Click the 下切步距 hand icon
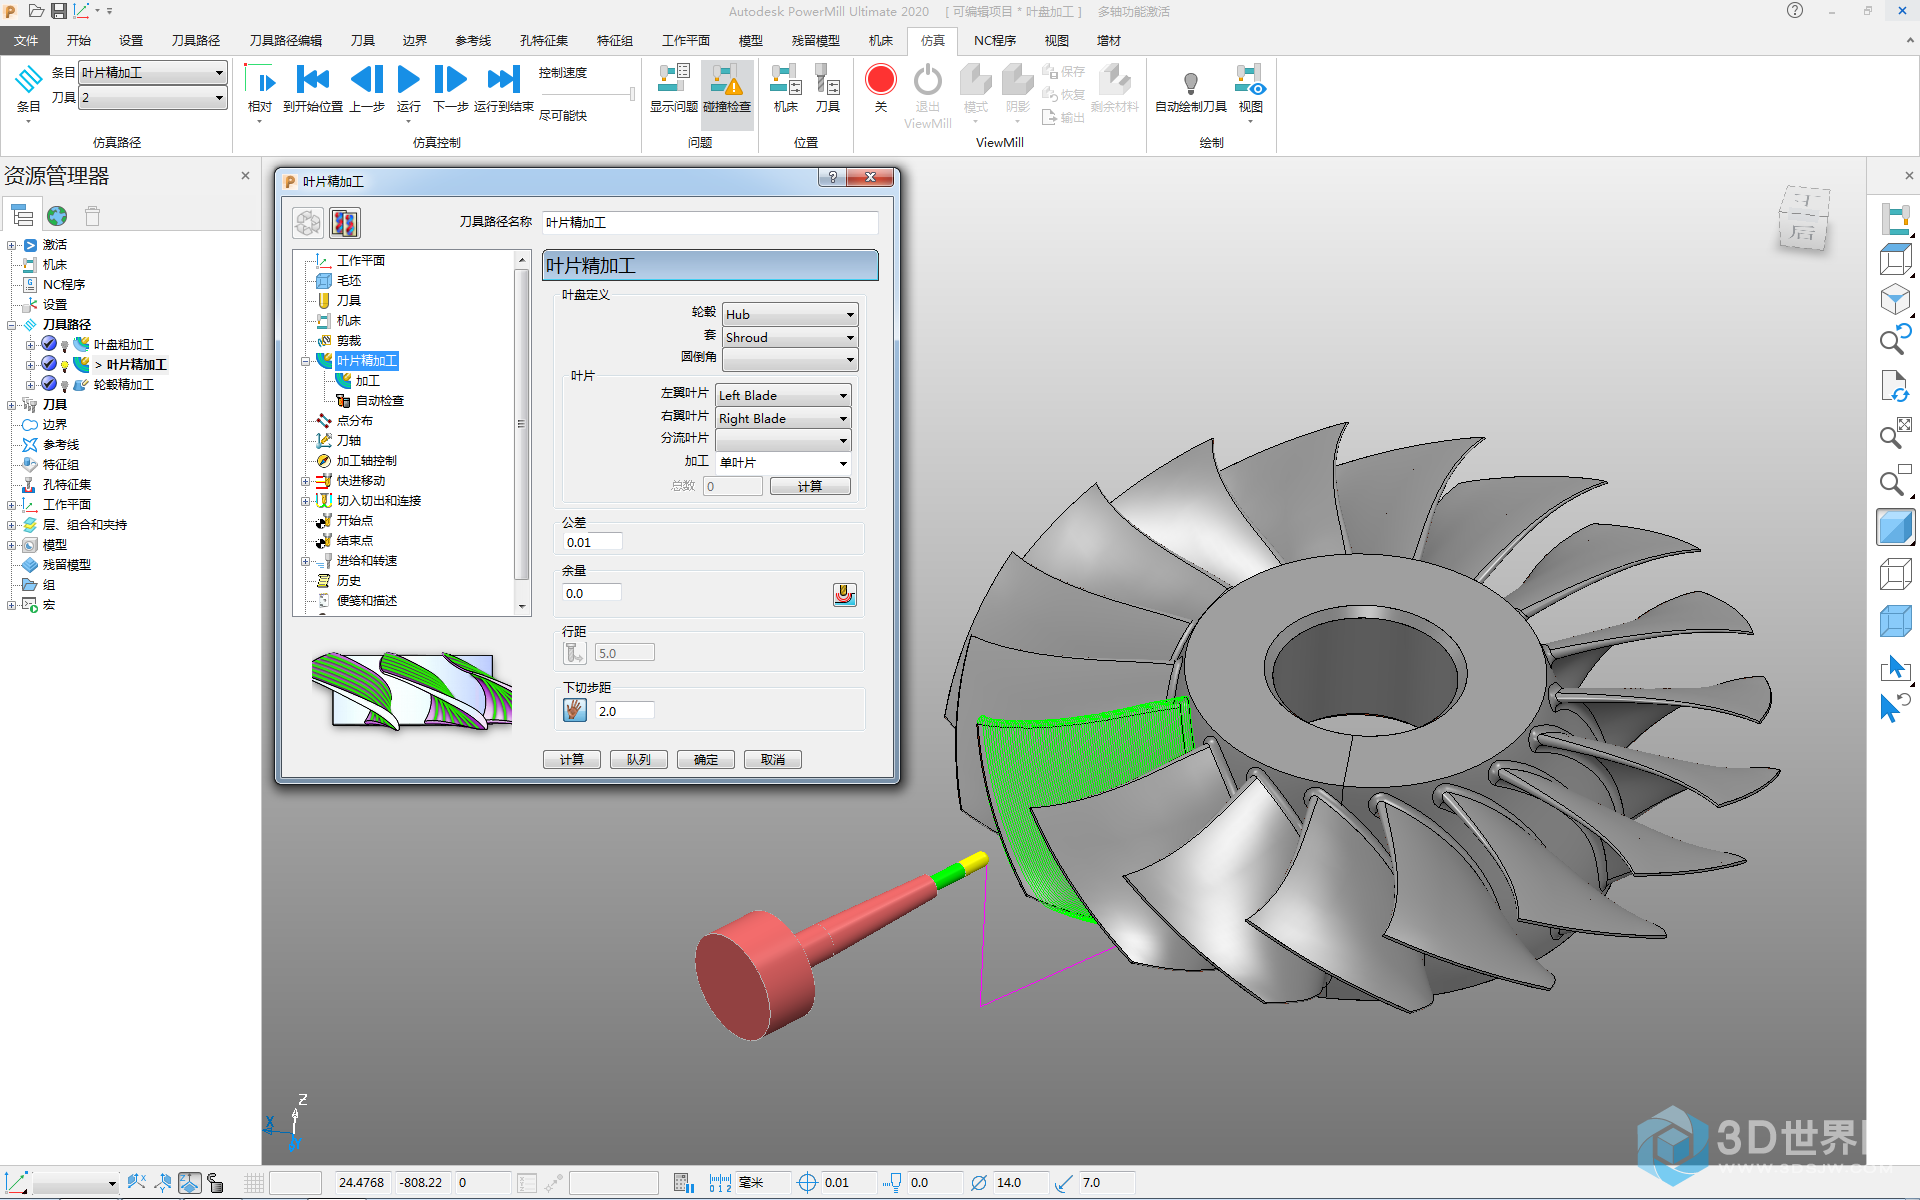Viewport: 1920px width, 1200px height. pos(574,711)
